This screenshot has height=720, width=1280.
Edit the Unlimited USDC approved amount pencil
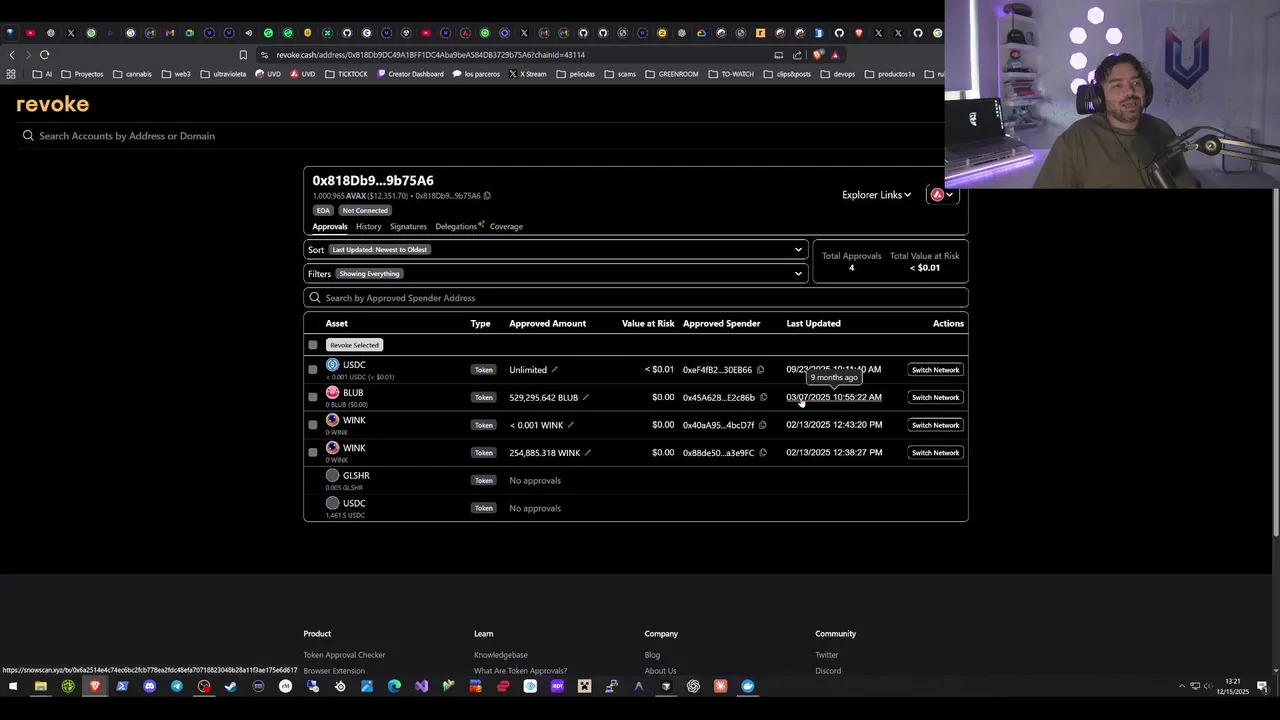[555, 370]
